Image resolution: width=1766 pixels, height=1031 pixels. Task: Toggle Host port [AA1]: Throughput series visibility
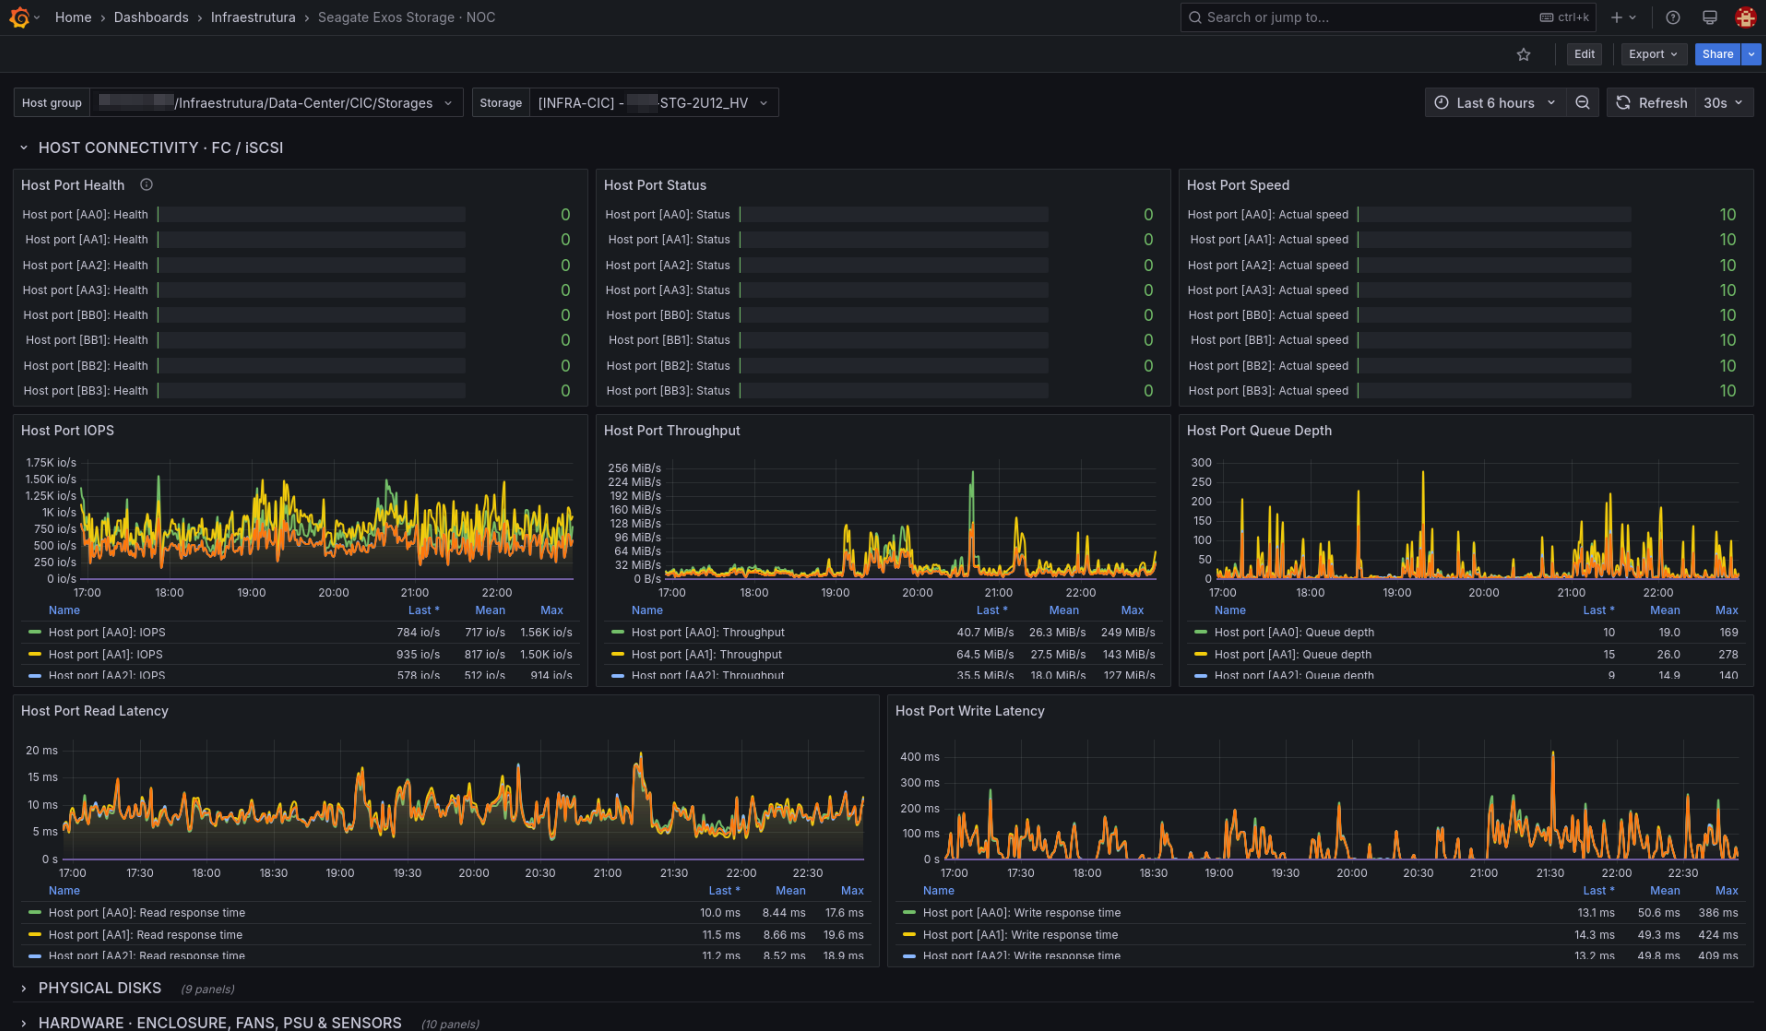706,655
